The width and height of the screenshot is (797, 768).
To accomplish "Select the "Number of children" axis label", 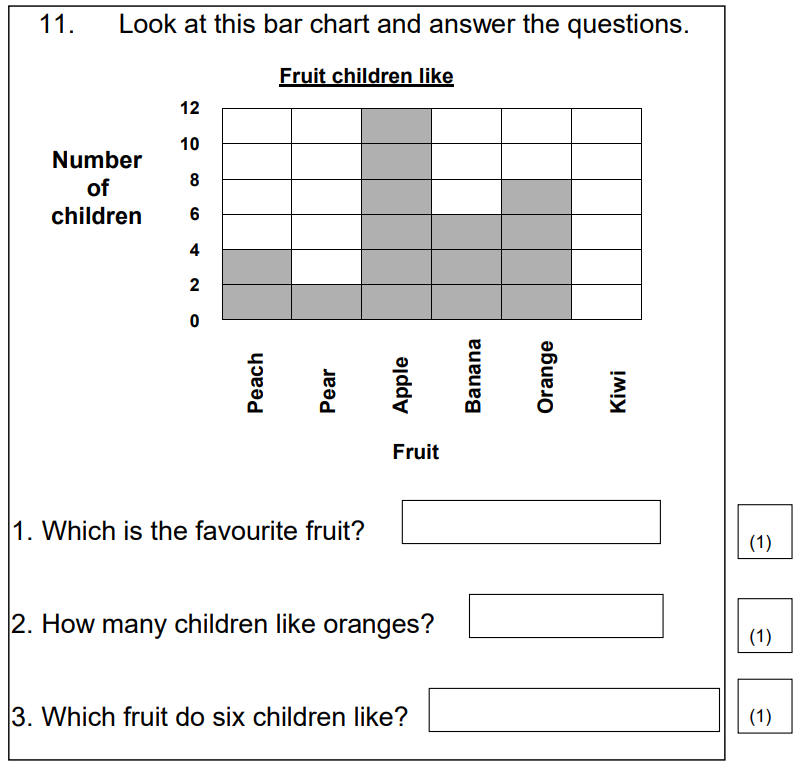I will [97, 188].
